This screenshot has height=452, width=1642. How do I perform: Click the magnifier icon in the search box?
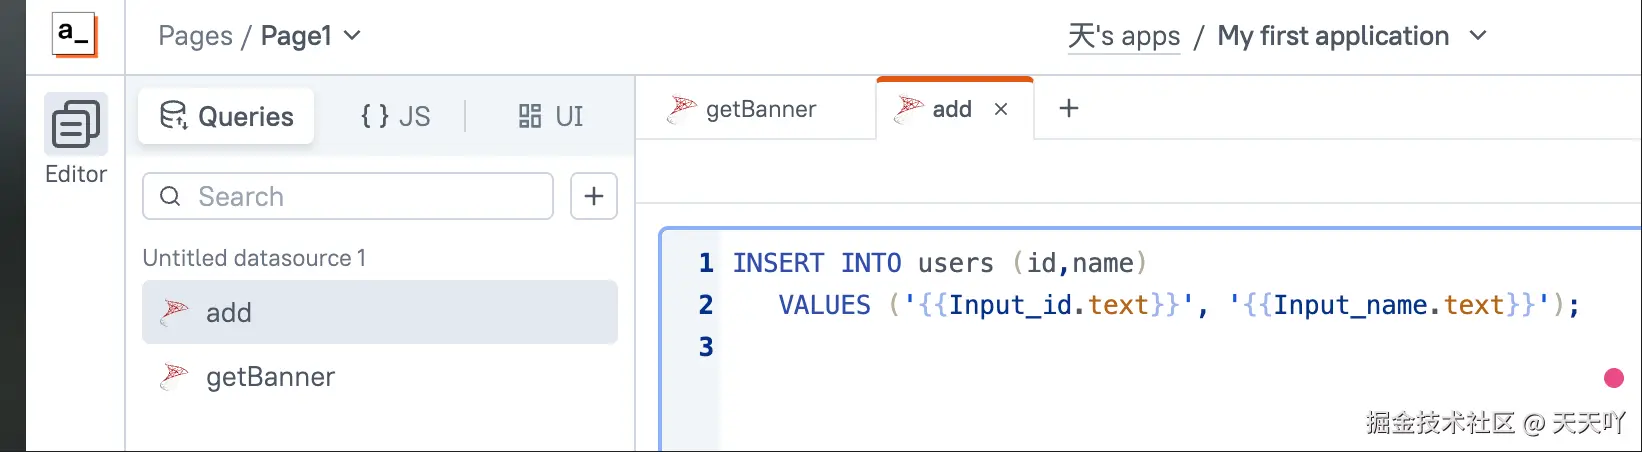coord(171,196)
